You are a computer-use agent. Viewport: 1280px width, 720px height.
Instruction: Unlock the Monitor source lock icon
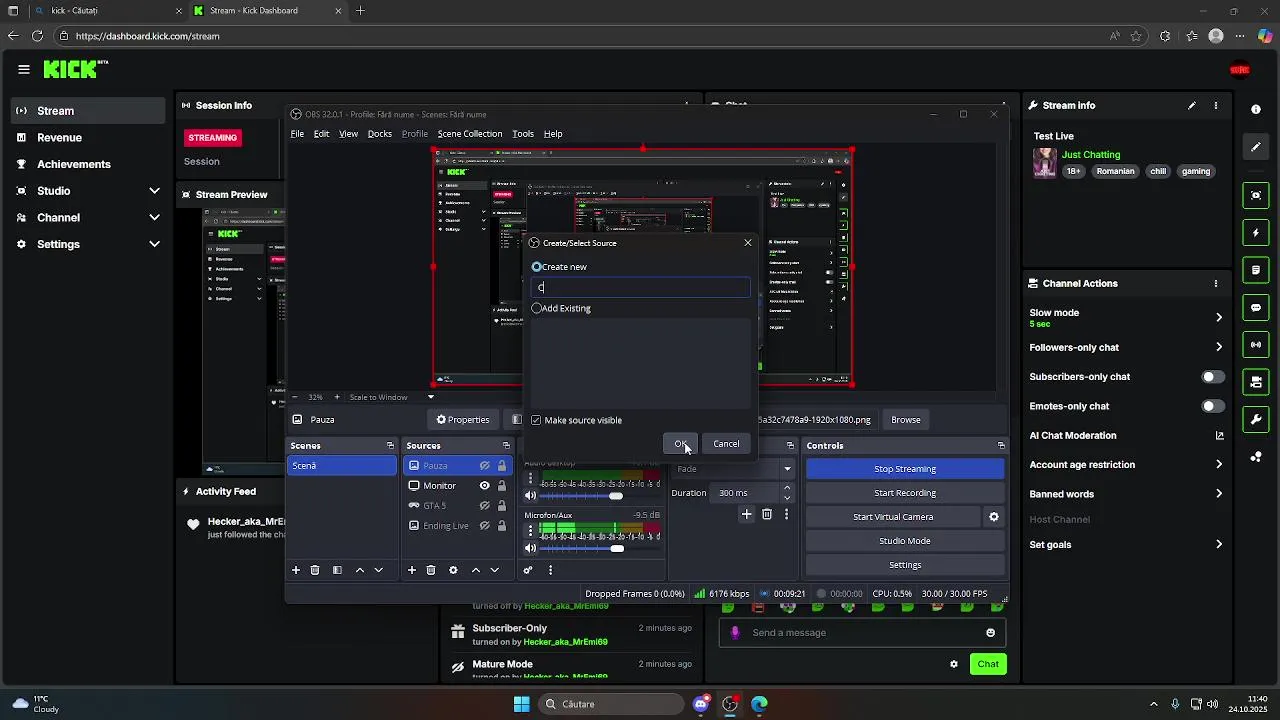point(502,486)
